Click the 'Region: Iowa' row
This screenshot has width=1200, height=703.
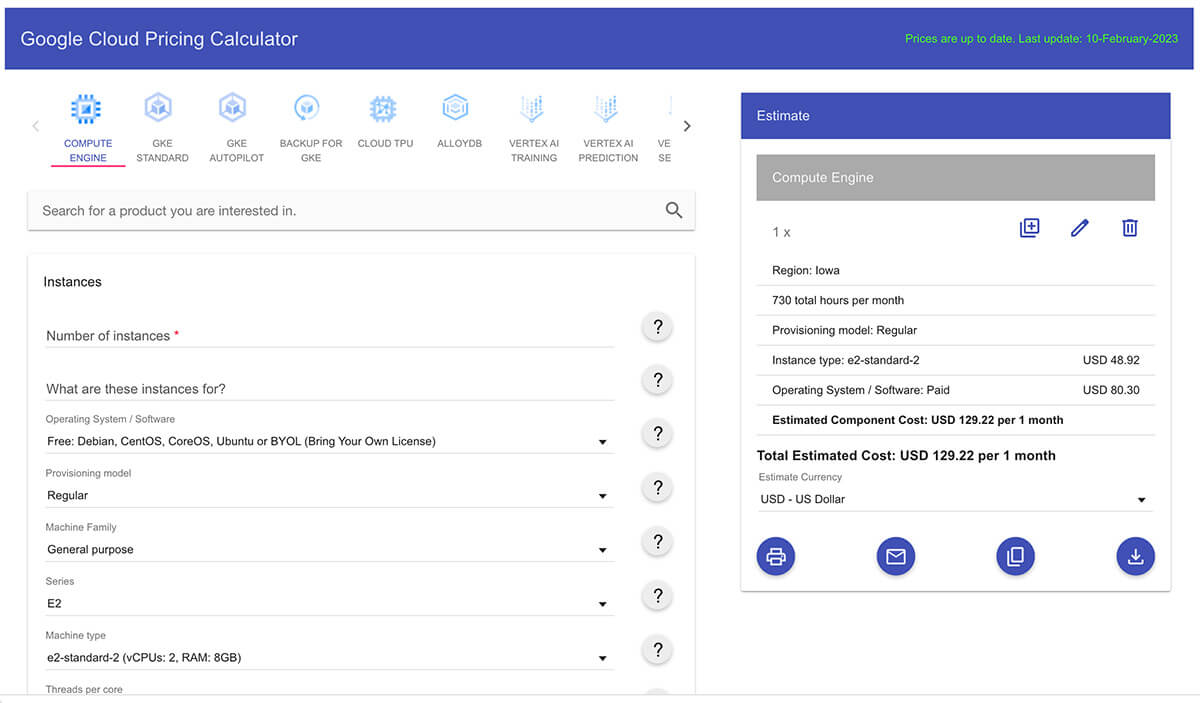(x=956, y=270)
